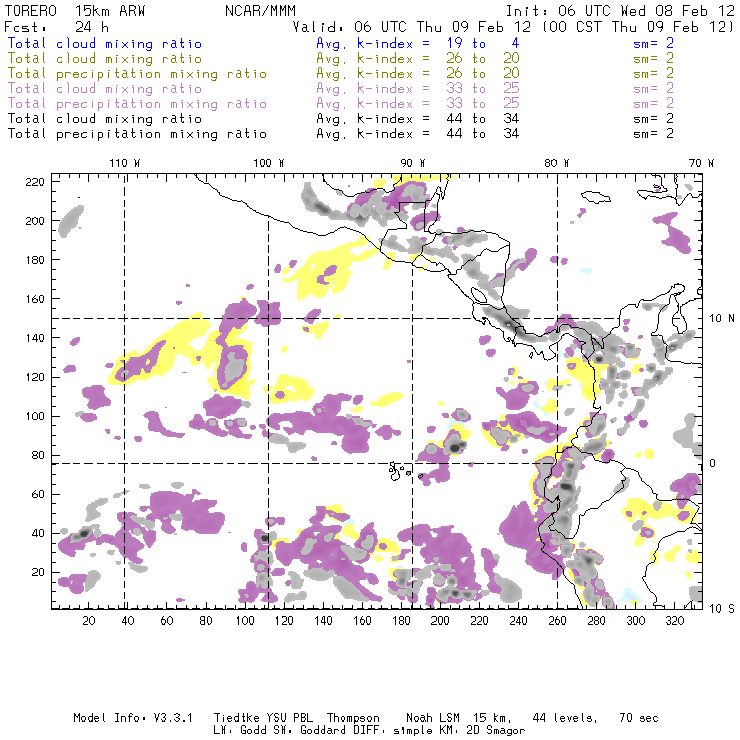Click the "Model Info: V3.3.1" footer text
The width and height of the screenshot is (740, 740).
click(x=133, y=718)
